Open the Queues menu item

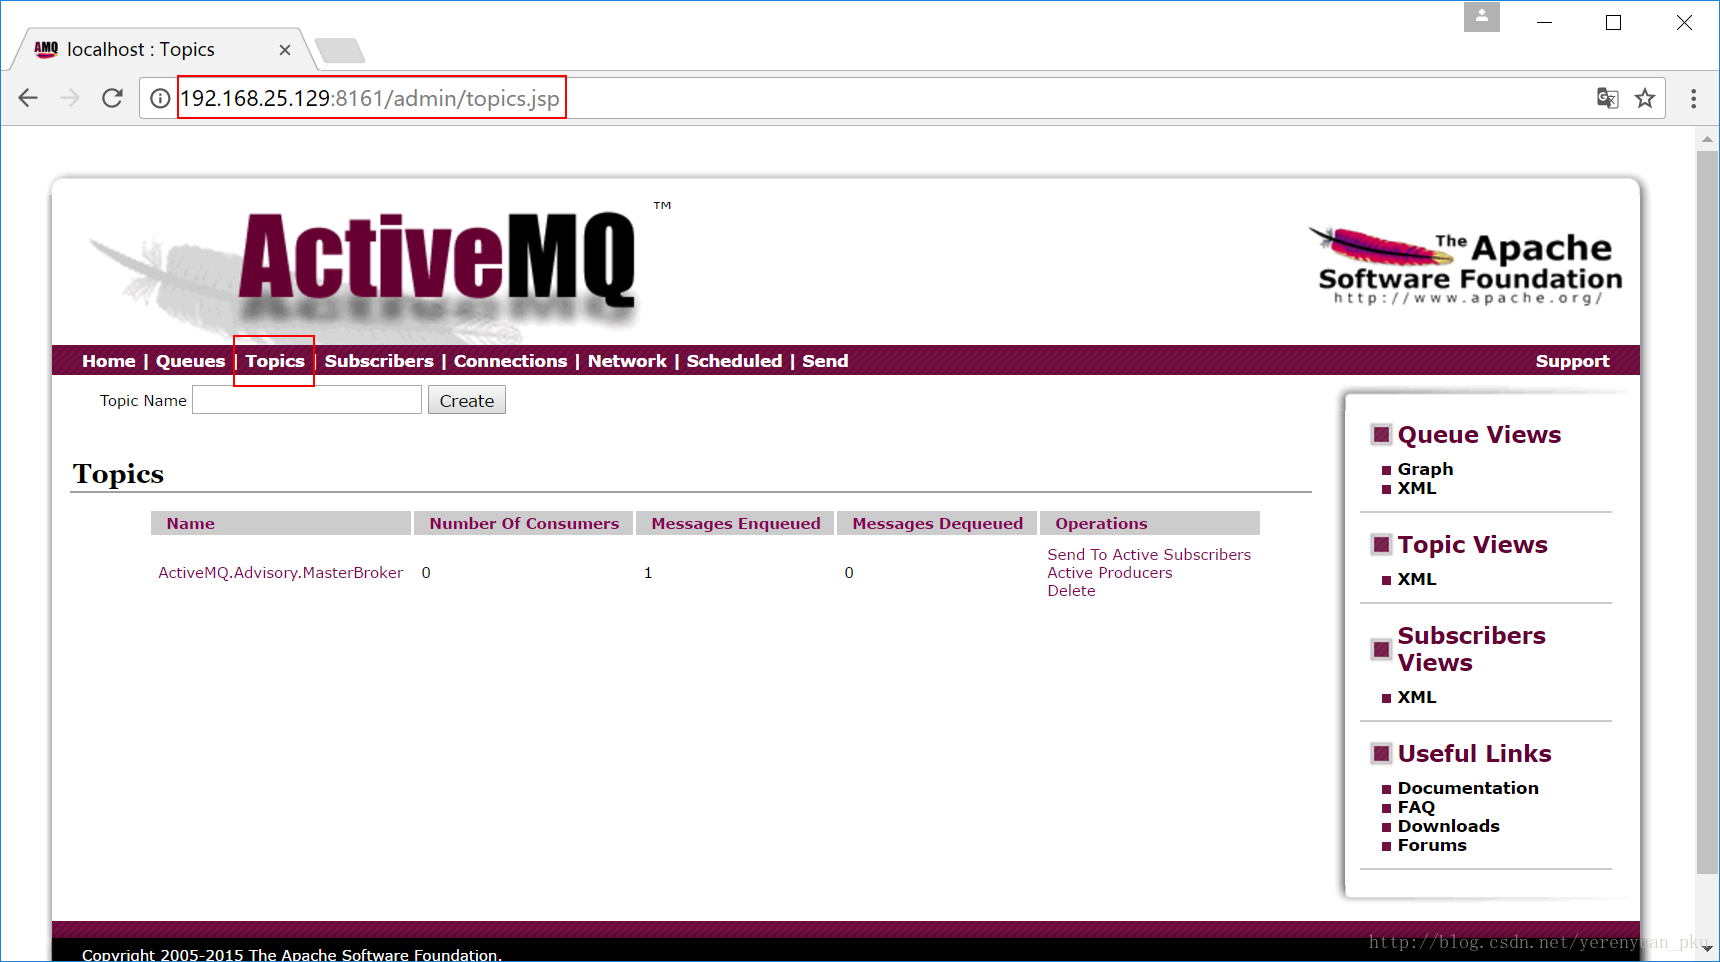190,361
